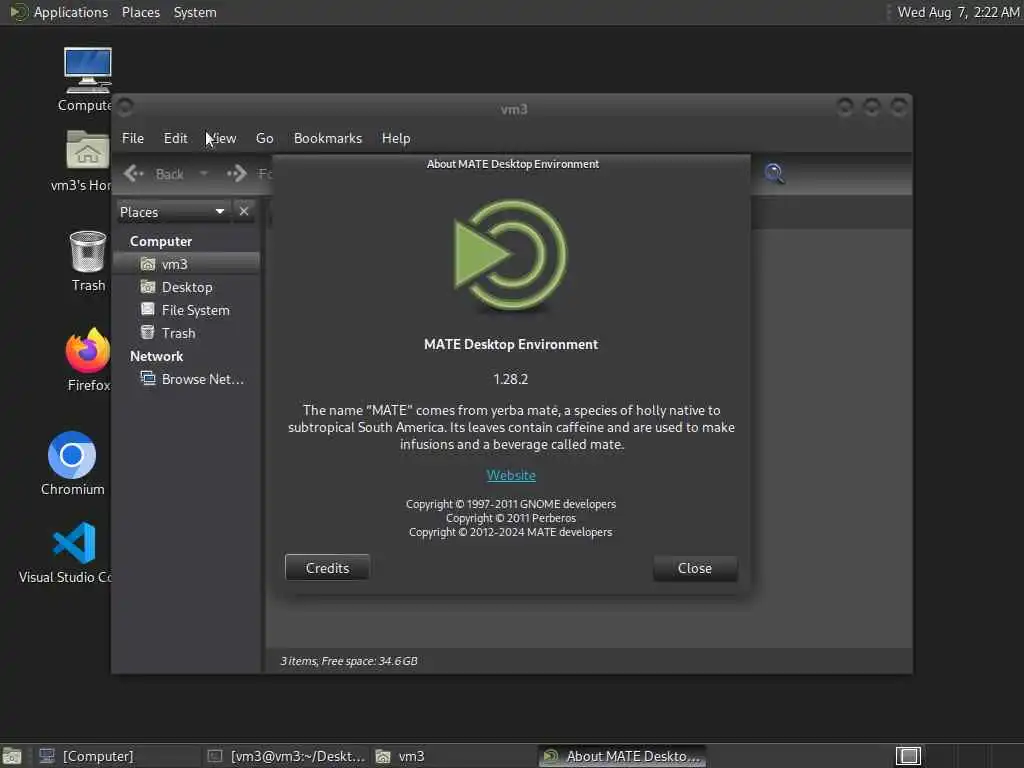Click the Trash bin icon in sidebar
1024x768 pixels.
[148, 332]
